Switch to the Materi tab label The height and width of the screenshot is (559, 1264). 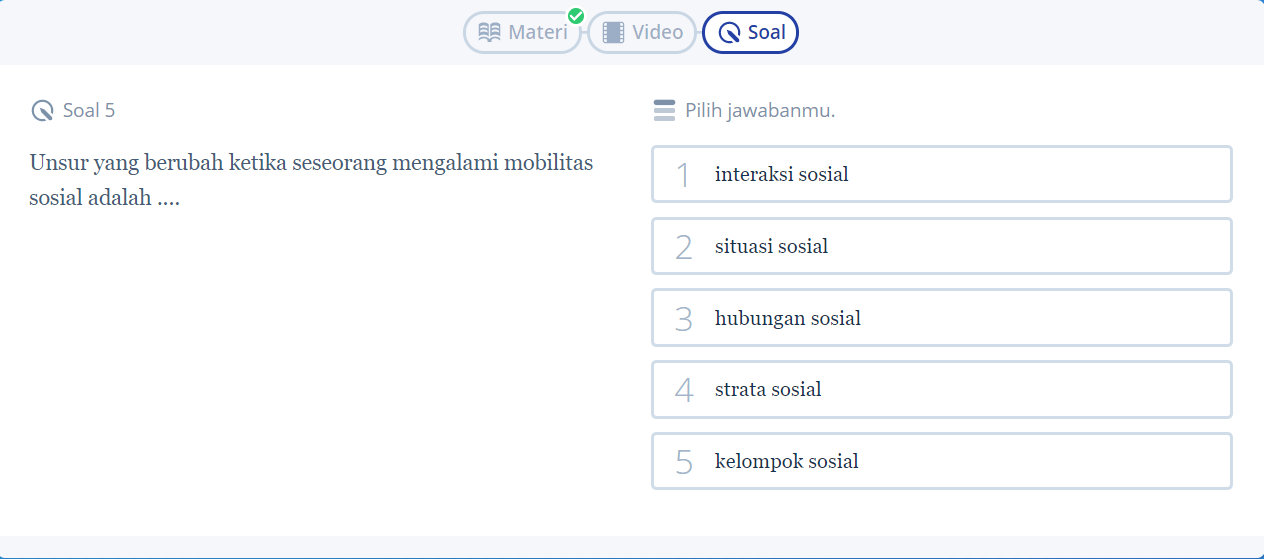click(537, 32)
